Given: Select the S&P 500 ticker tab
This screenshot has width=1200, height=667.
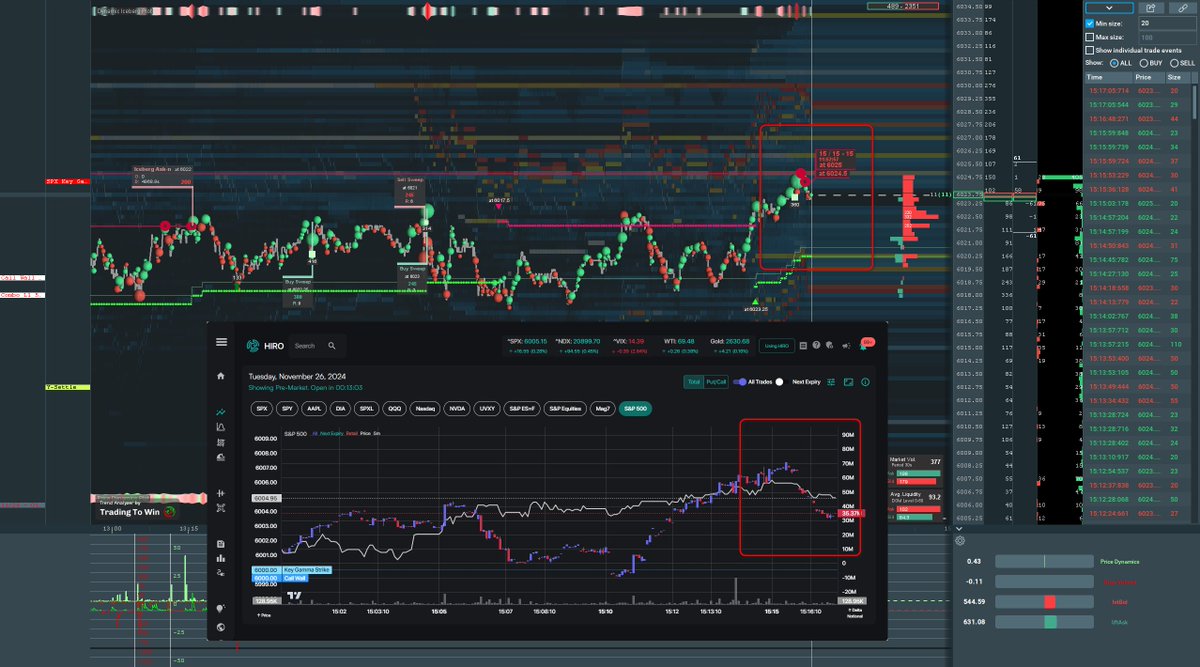Looking at the screenshot, I should (x=634, y=409).
